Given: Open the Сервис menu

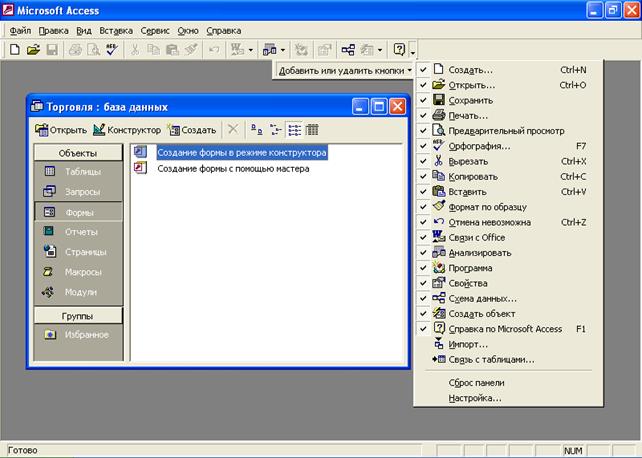Looking at the screenshot, I should (x=154, y=31).
